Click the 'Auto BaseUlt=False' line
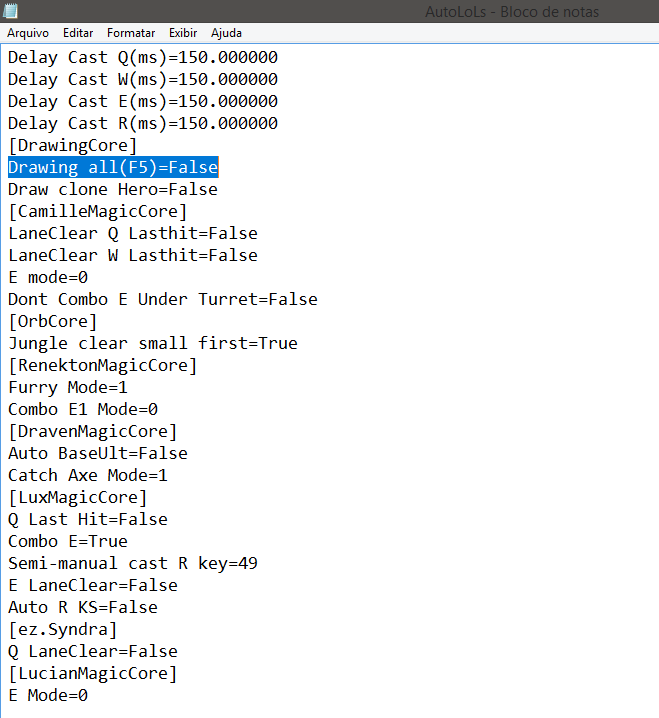This screenshot has height=718, width=659. tap(98, 453)
